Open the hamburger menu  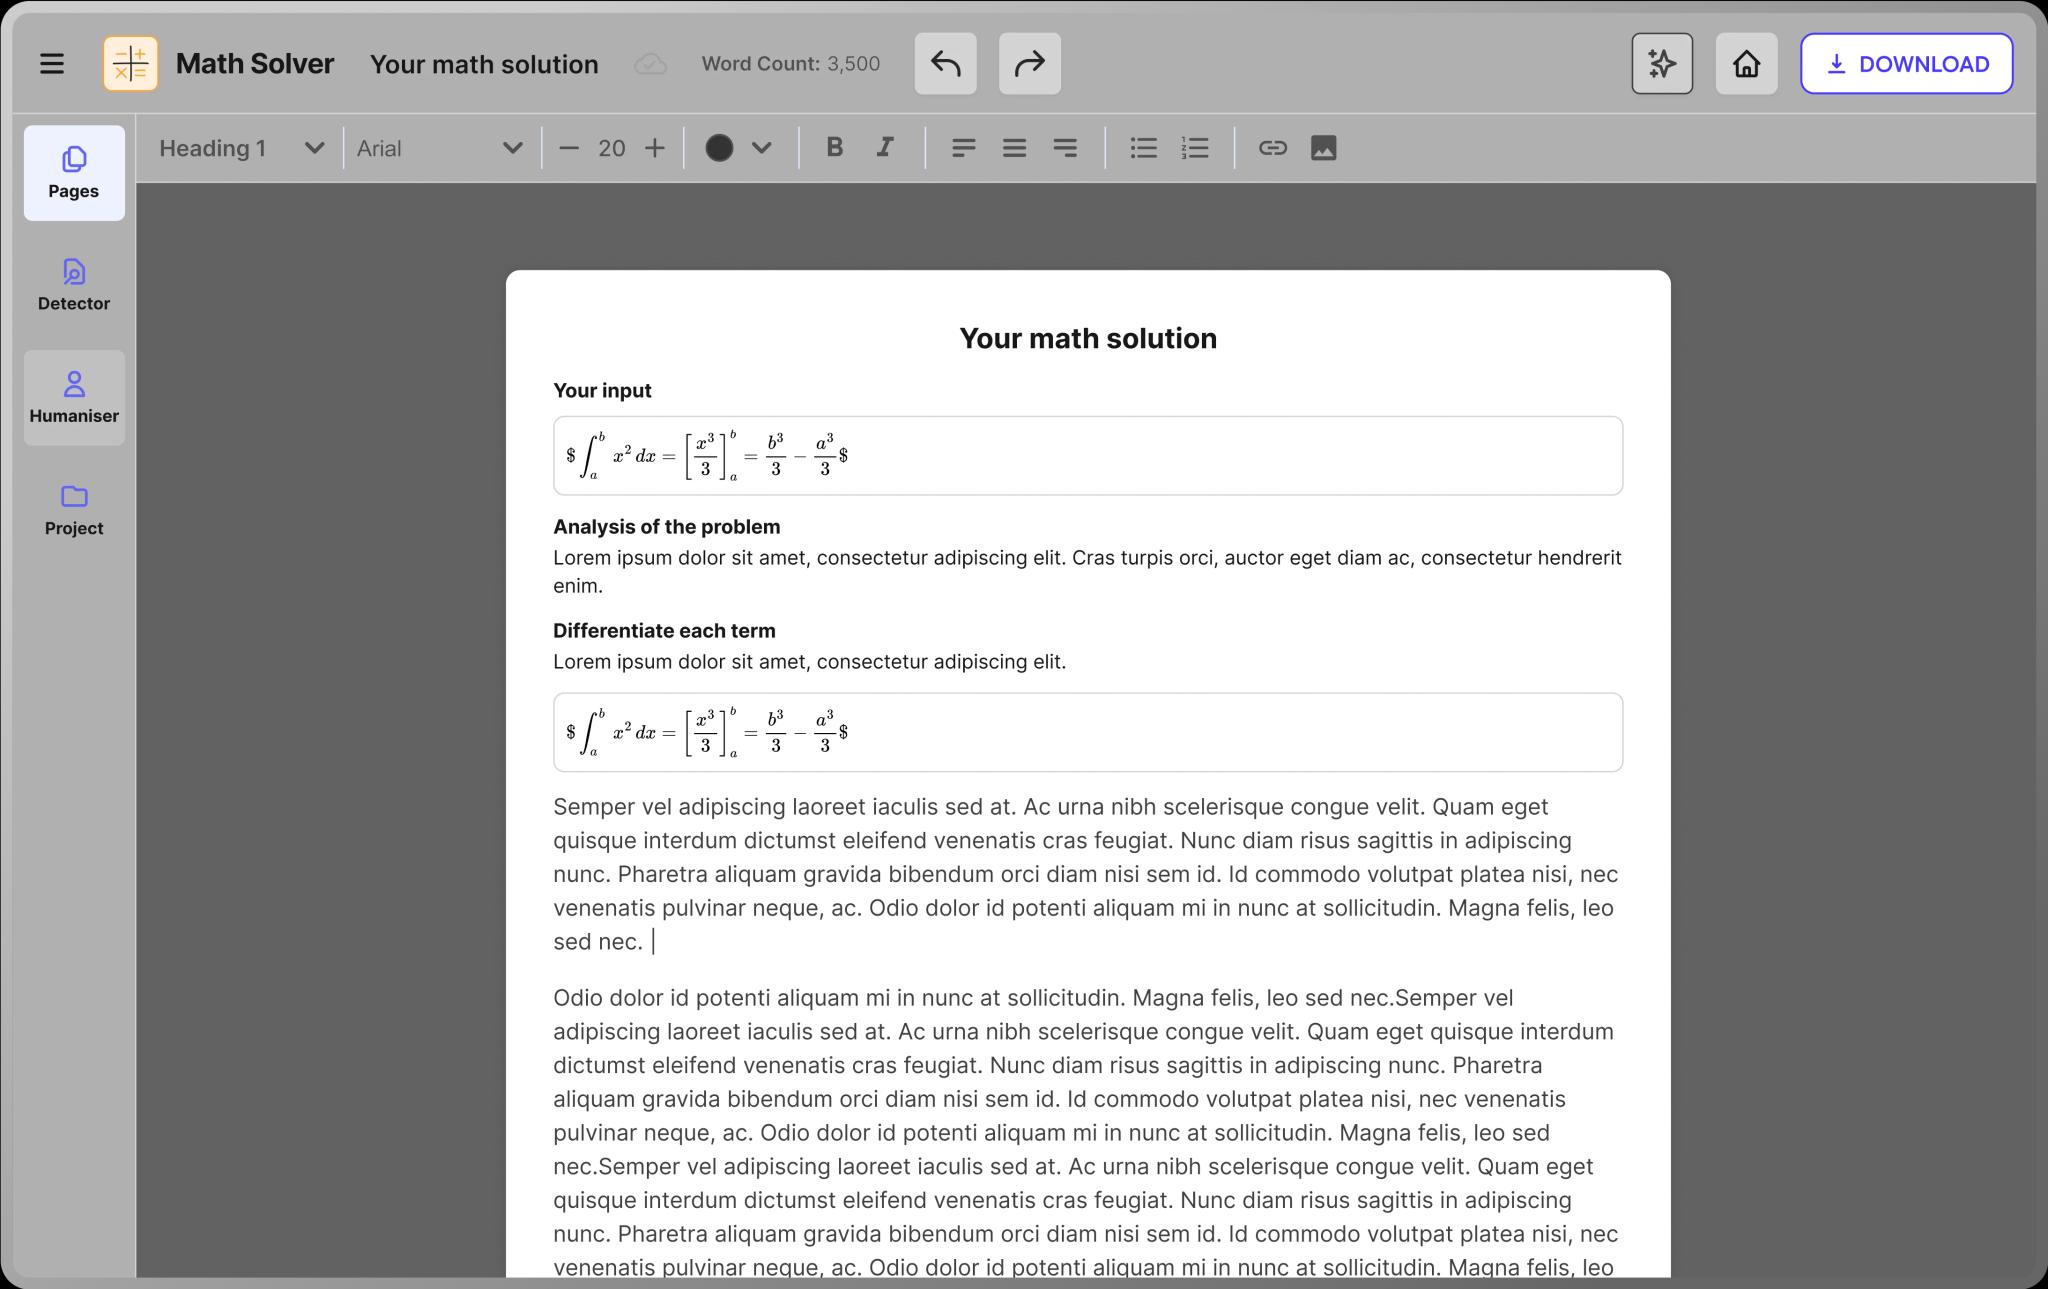point(52,64)
